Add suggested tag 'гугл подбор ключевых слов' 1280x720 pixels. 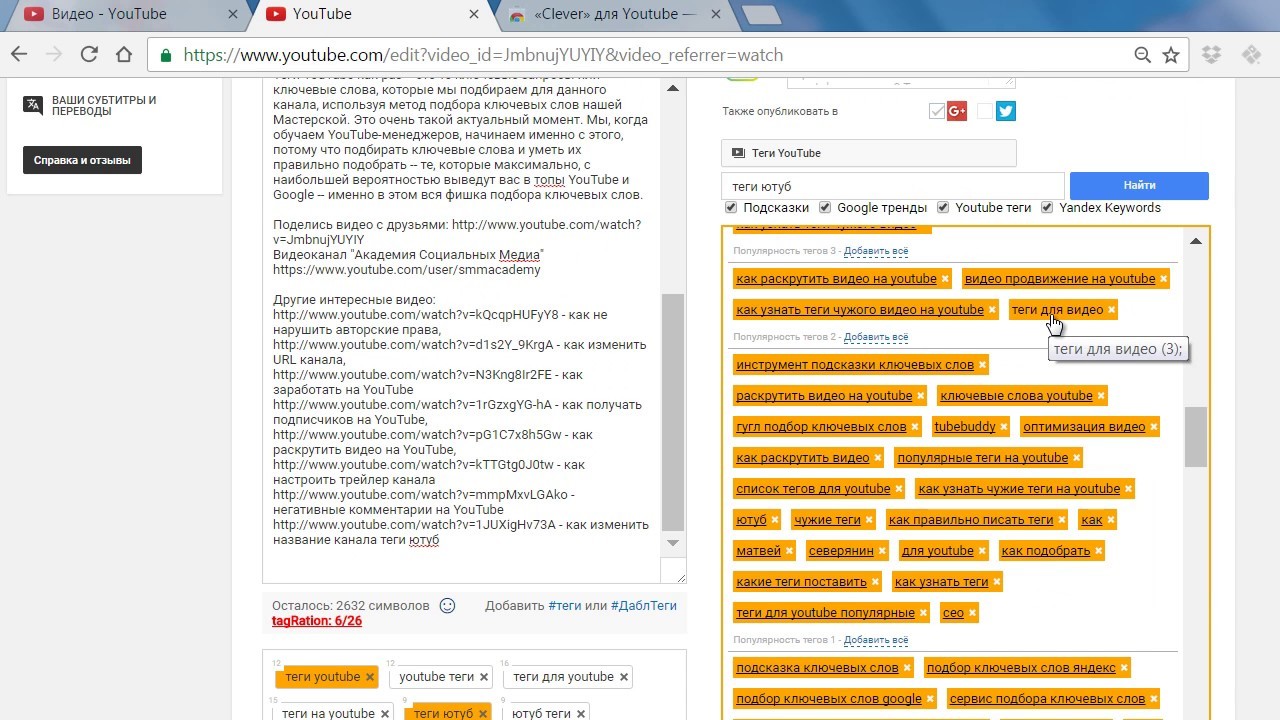point(821,427)
